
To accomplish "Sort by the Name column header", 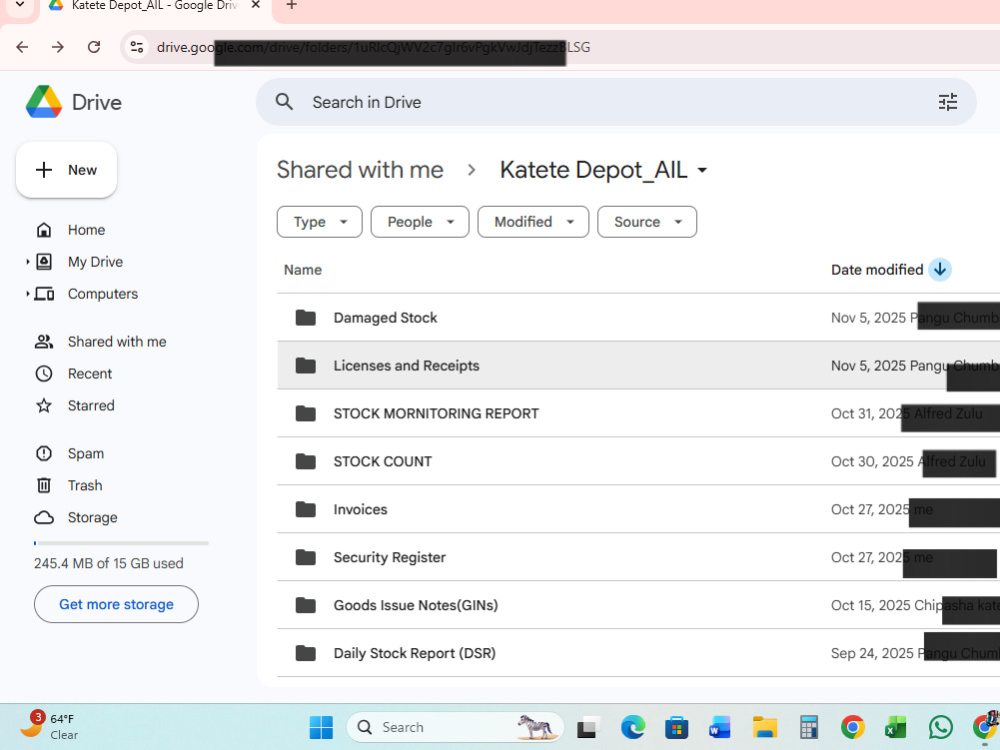I will [303, 270].
